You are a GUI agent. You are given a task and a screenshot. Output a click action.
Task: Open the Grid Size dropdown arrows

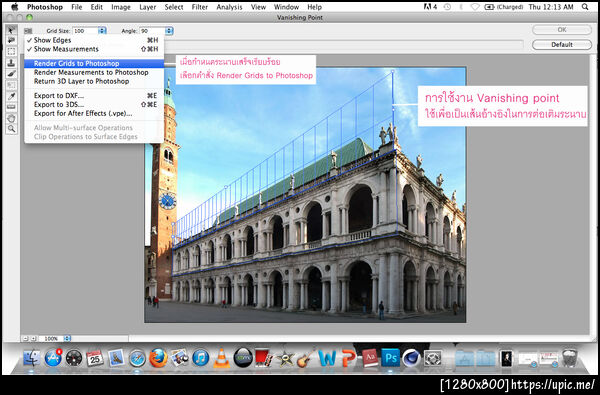102,31
